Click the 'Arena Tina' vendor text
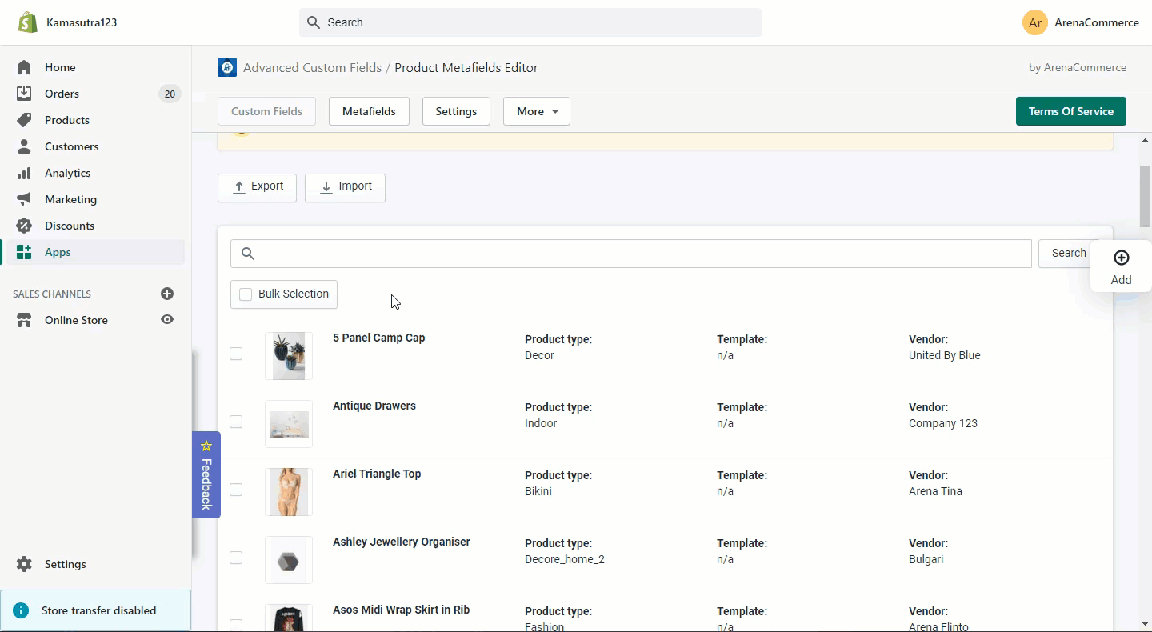This screenshot has width=1152, height=632. click(x=935, y=491)
